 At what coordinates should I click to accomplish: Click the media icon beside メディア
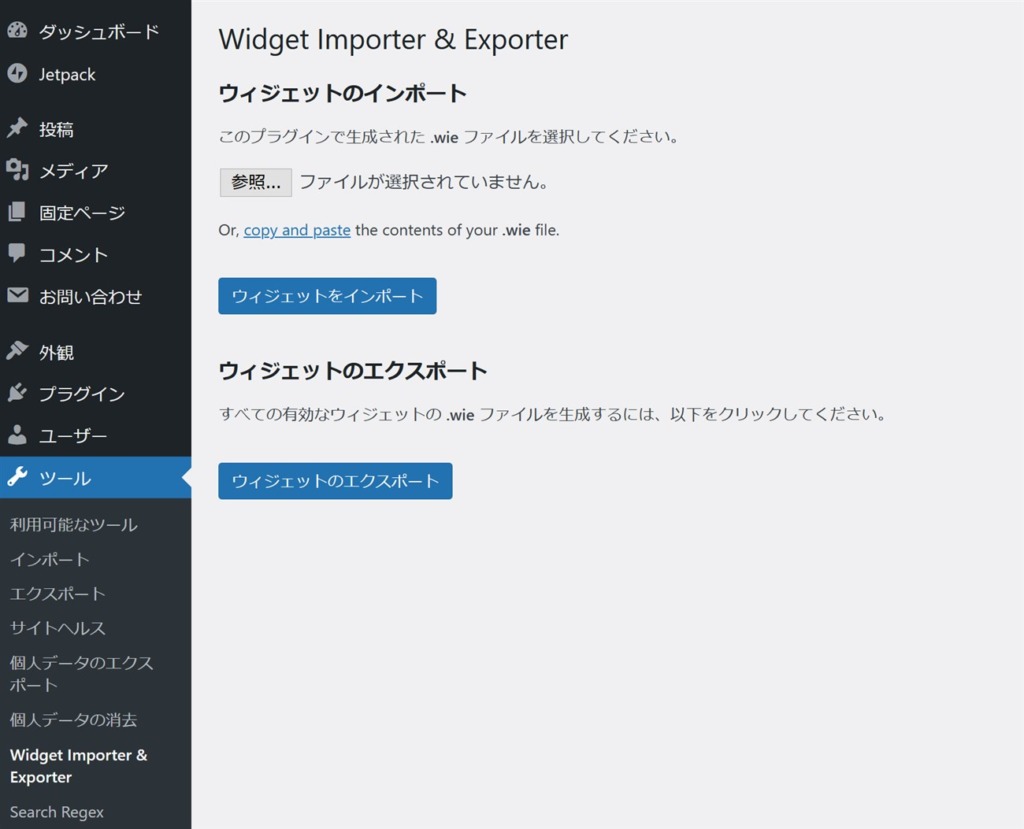click(x=18, y=170)
